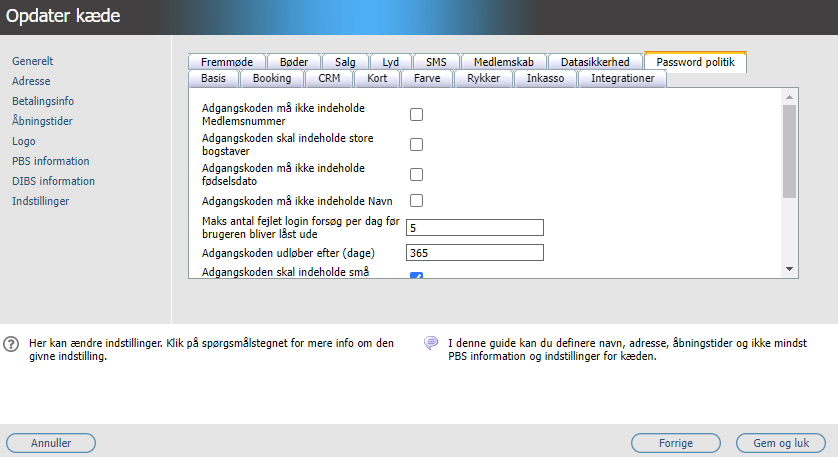Open the Basis tab
Screen dimensions: 838x457
[x=213, y=79]
